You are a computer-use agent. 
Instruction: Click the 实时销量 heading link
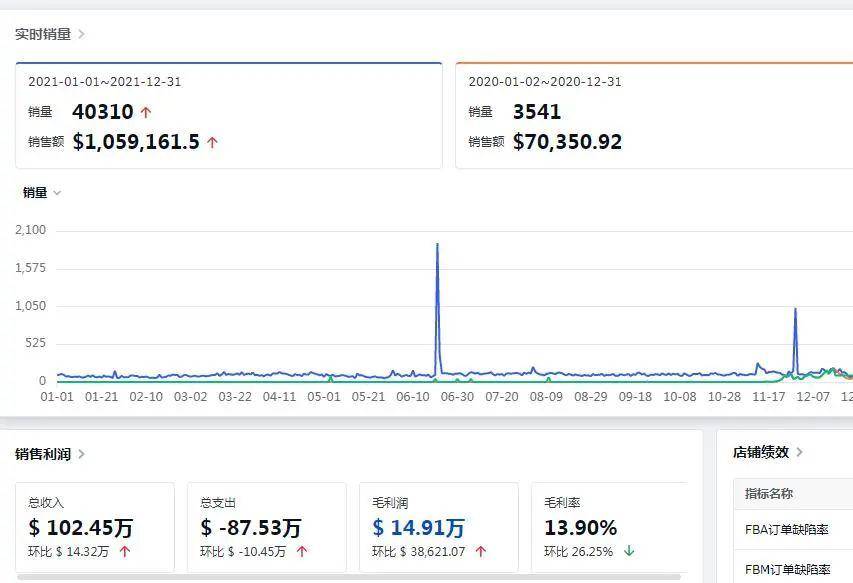tap(43, 34)
